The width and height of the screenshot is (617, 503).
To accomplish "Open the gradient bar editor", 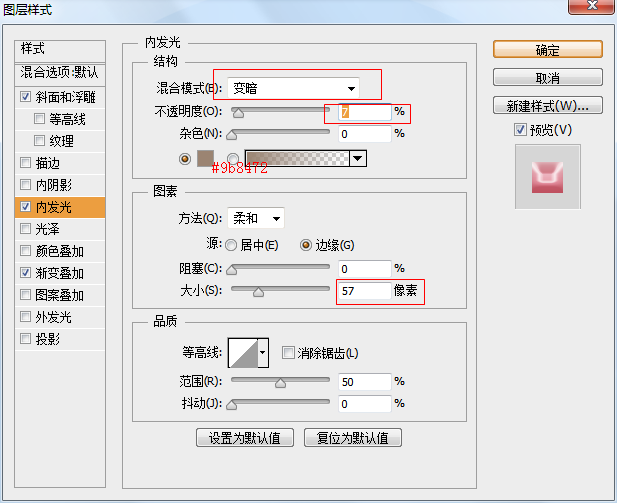I will (297, 158).
